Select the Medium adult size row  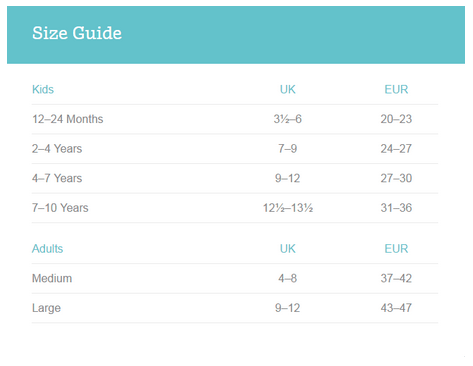235,278
